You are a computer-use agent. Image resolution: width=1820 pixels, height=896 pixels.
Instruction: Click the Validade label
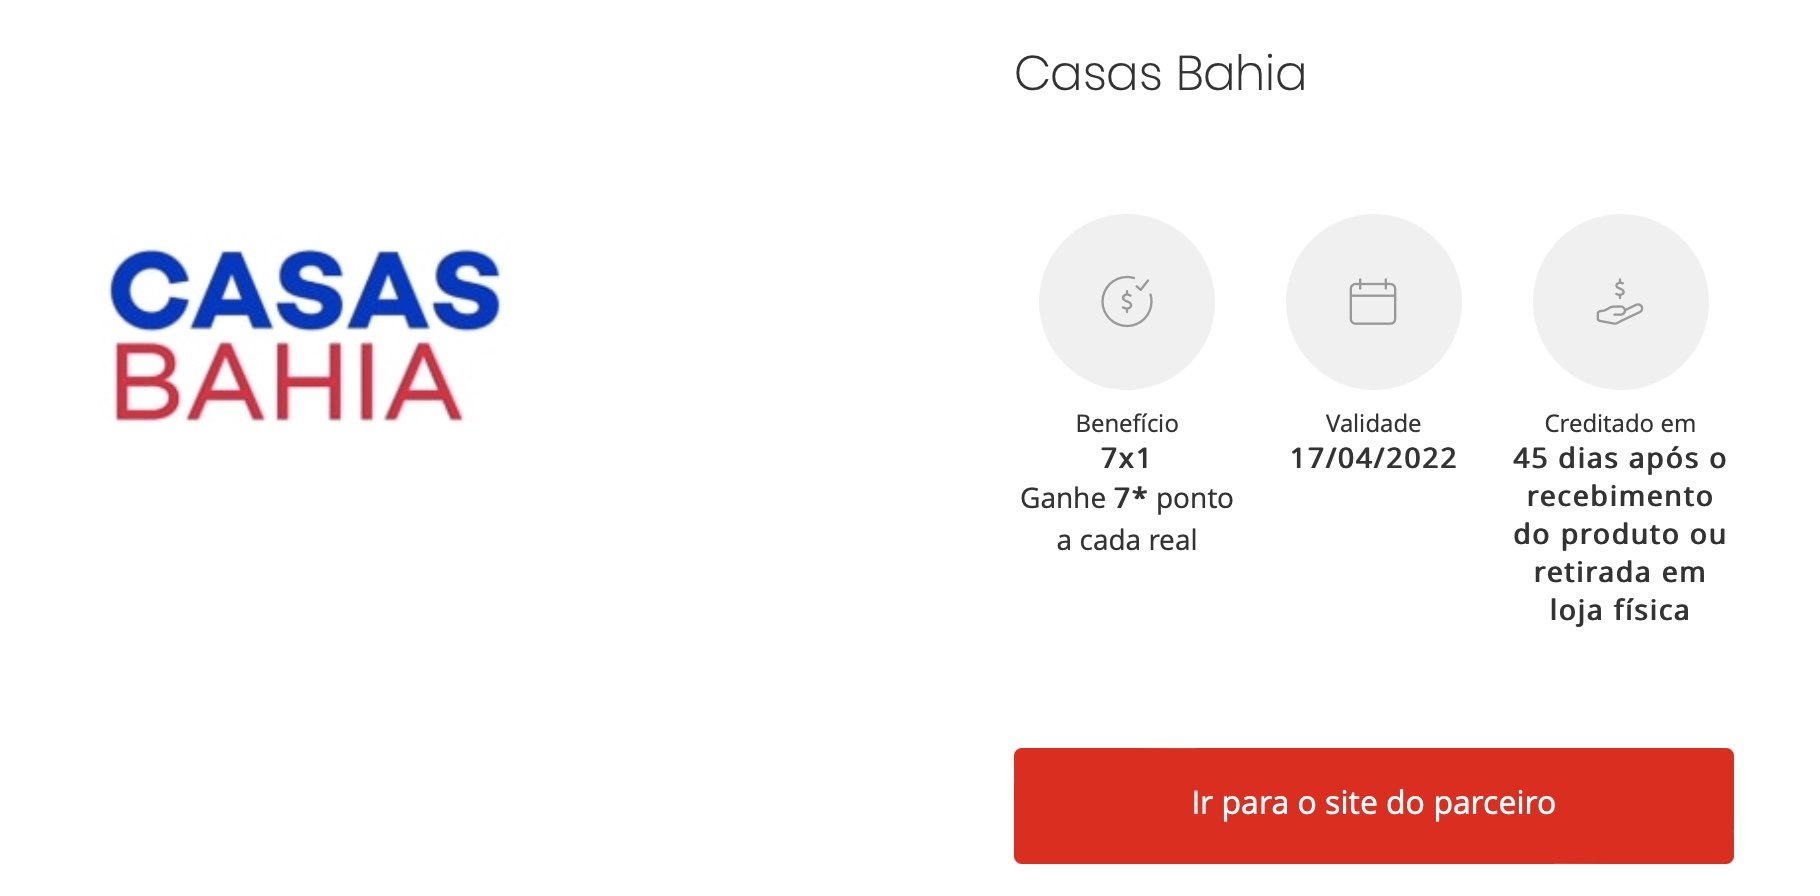click(x=1373, y=423)
